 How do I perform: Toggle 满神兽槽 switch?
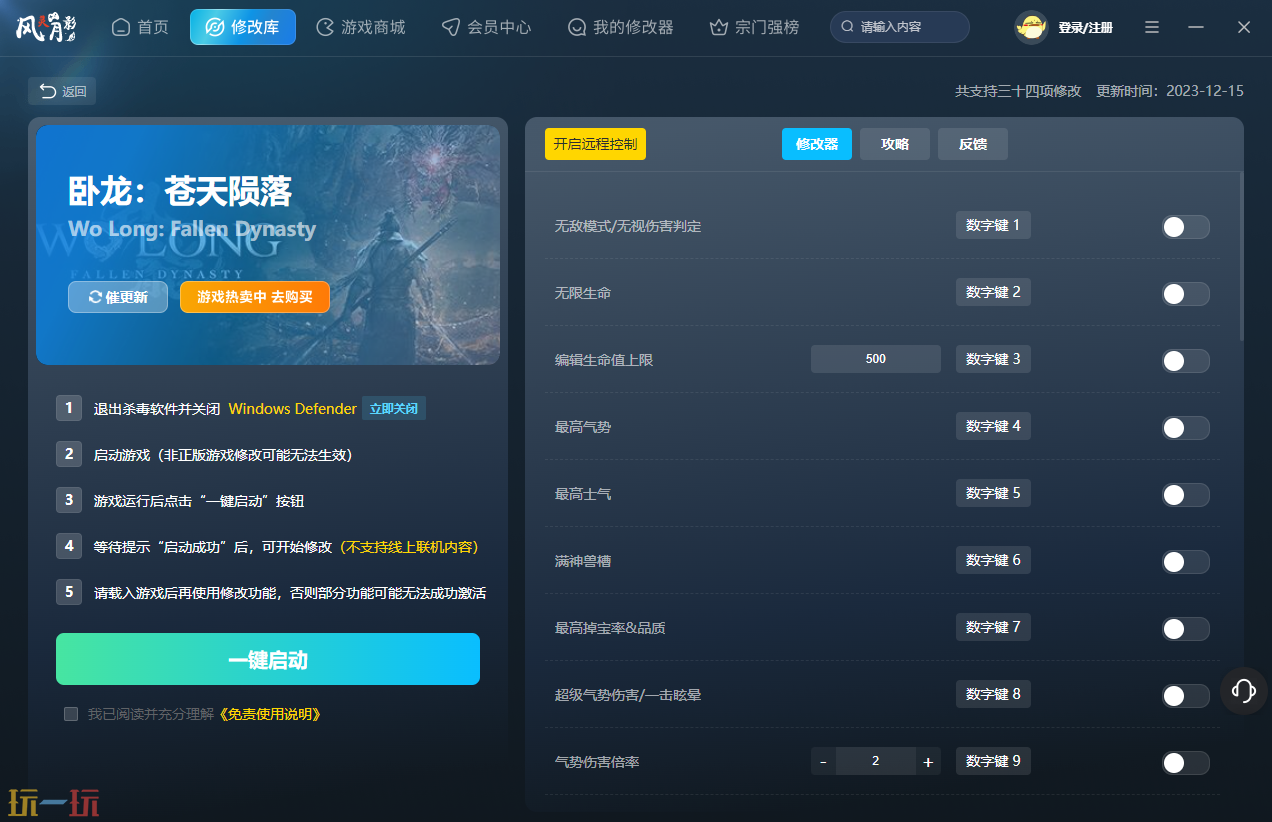point(1185,562)
